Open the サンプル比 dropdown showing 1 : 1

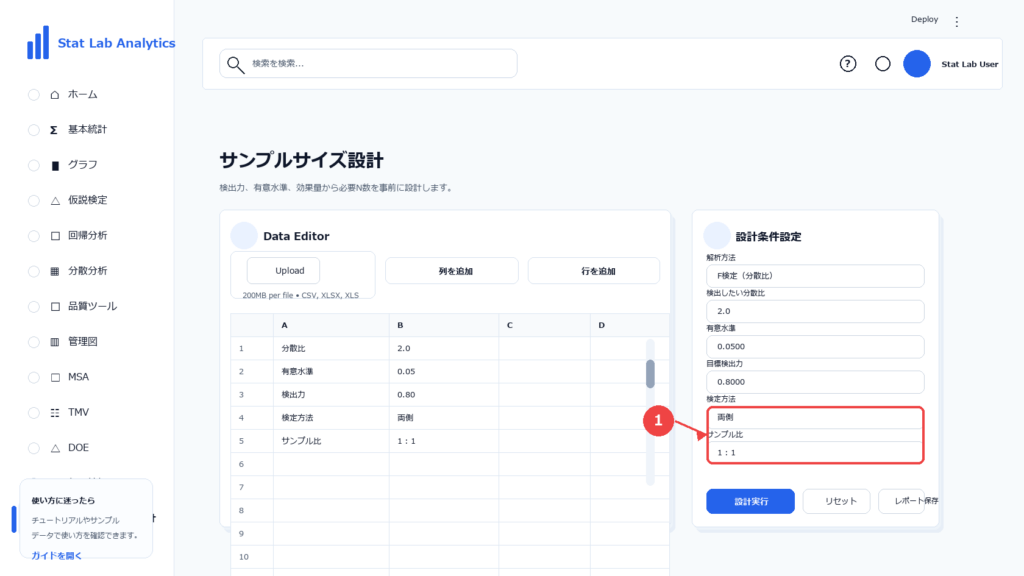tap(815, 453)
